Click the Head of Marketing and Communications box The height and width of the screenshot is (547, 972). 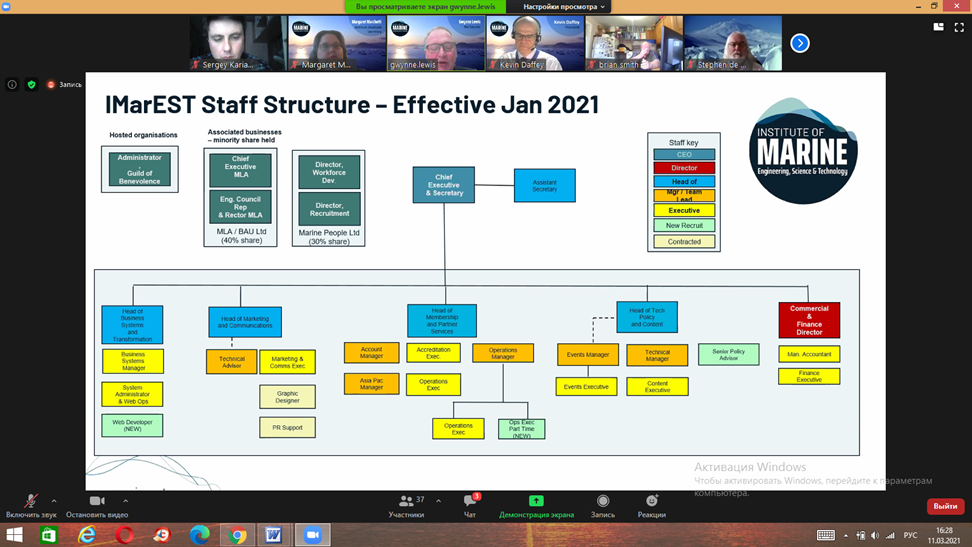(x=245, y=322)
